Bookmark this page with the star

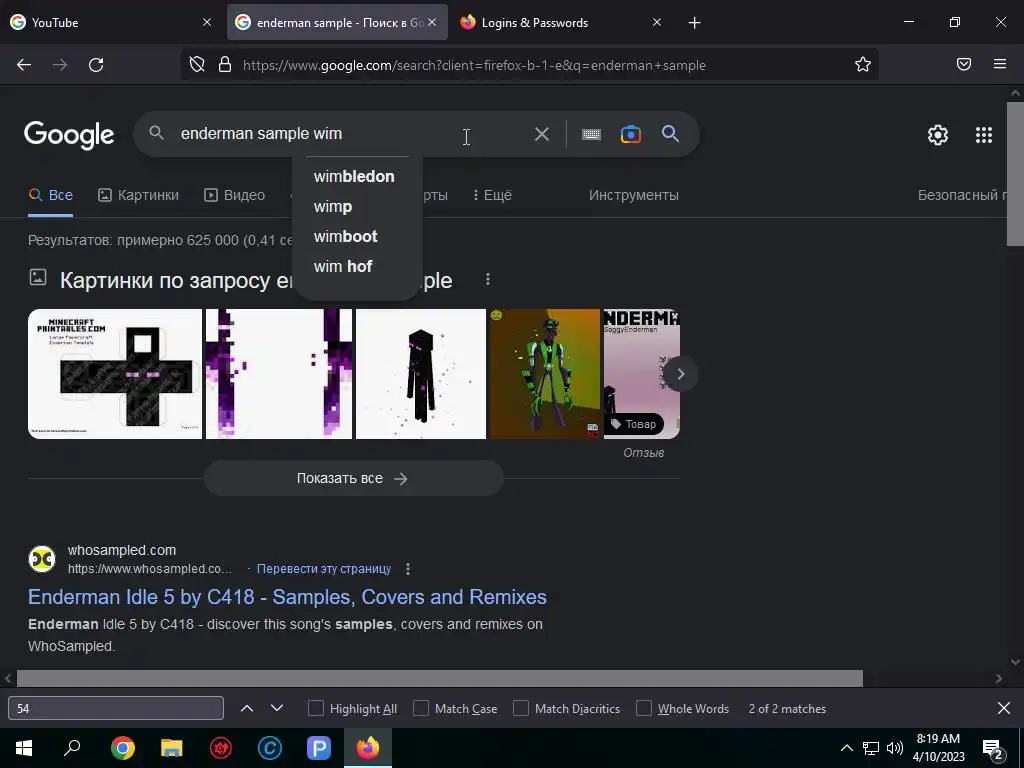(x=863, y=64)
